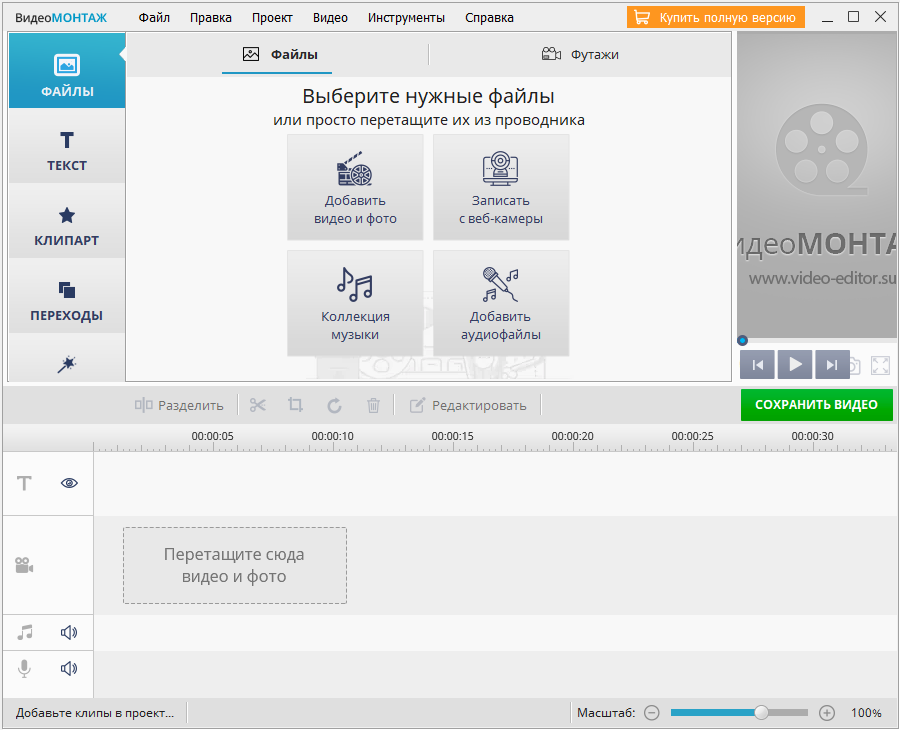Image resolution: width=900 pixels, height=730 pixels.
Task: Click Добавить видео и фото tile
Action: pos(355,187)
